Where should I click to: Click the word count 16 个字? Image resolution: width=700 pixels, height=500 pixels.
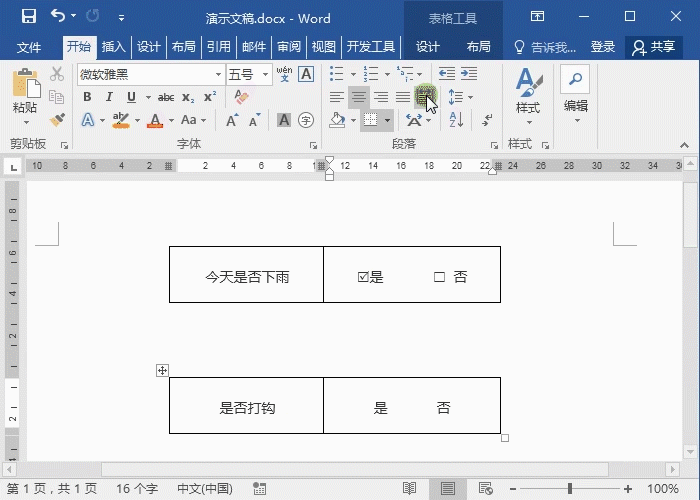point(137,488)
